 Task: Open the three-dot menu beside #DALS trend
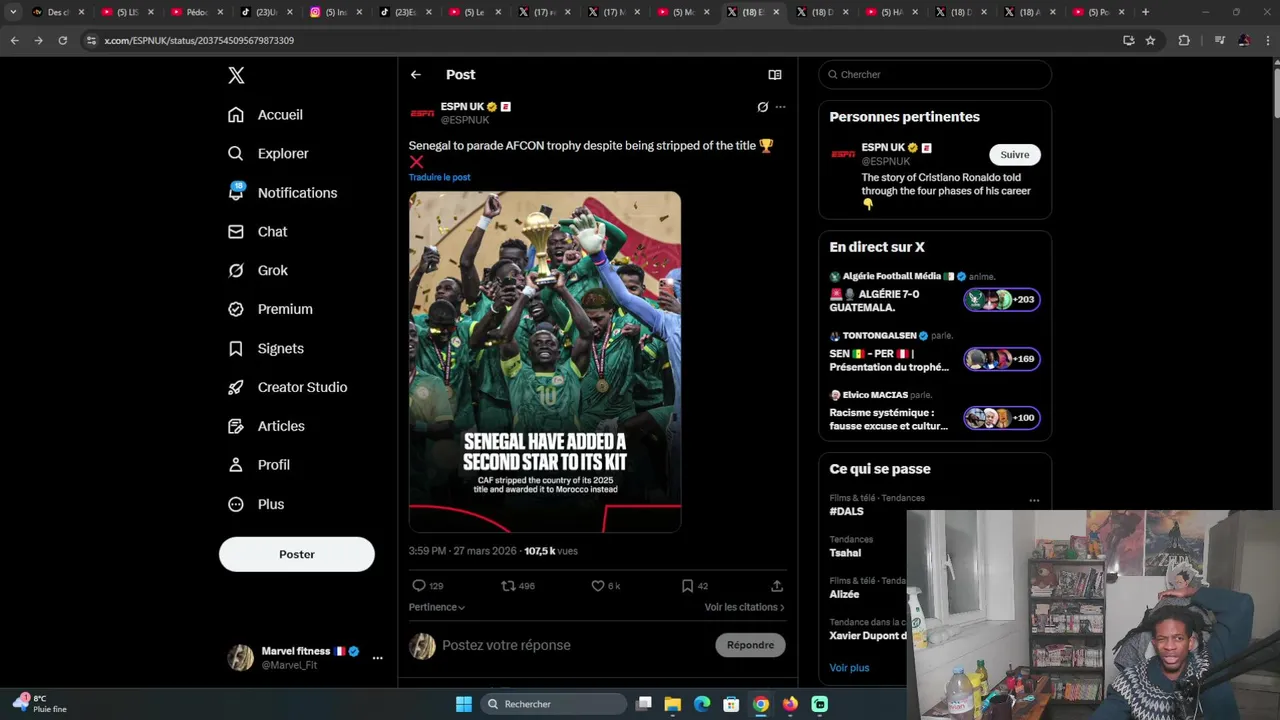click(1034, 500)
